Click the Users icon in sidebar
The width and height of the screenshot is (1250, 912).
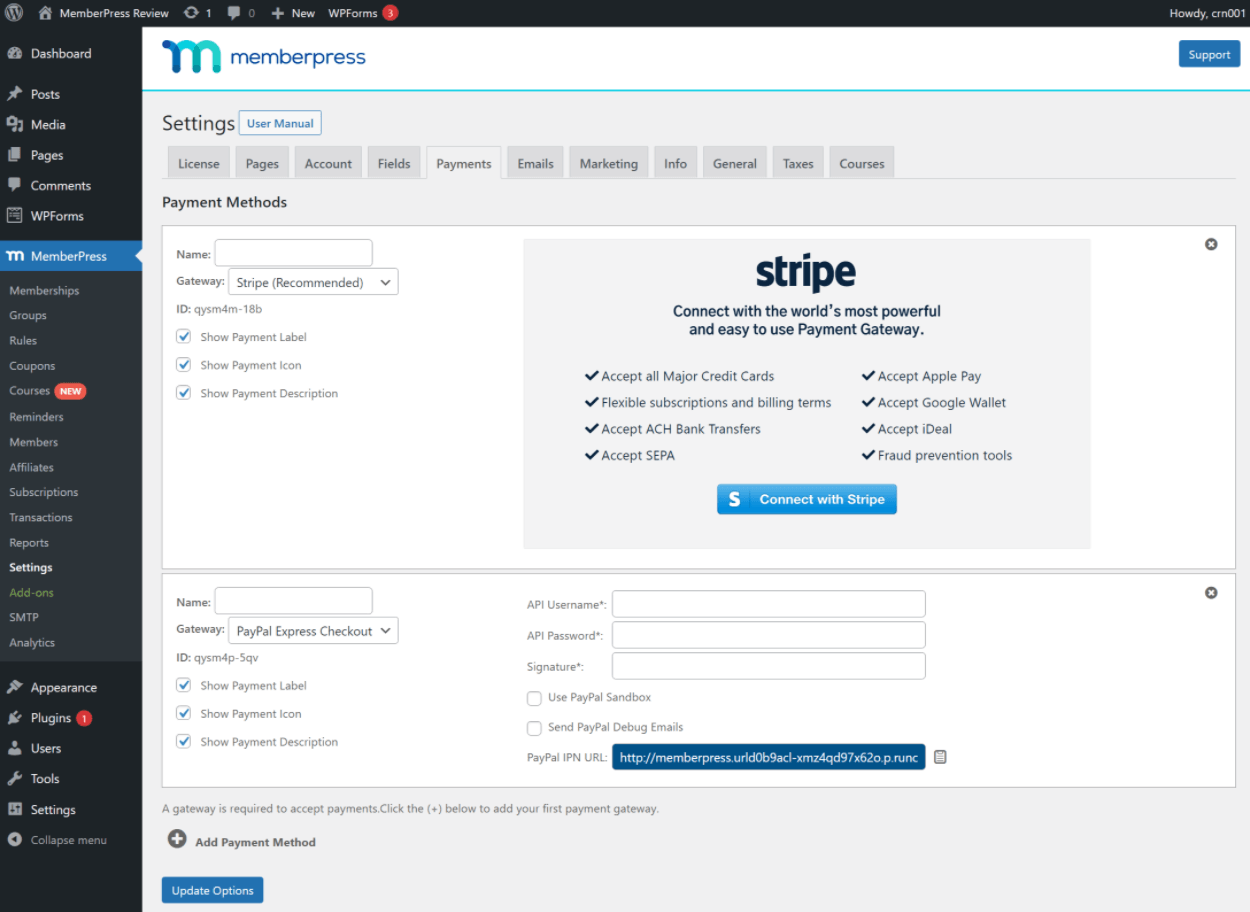click(15, 748)
